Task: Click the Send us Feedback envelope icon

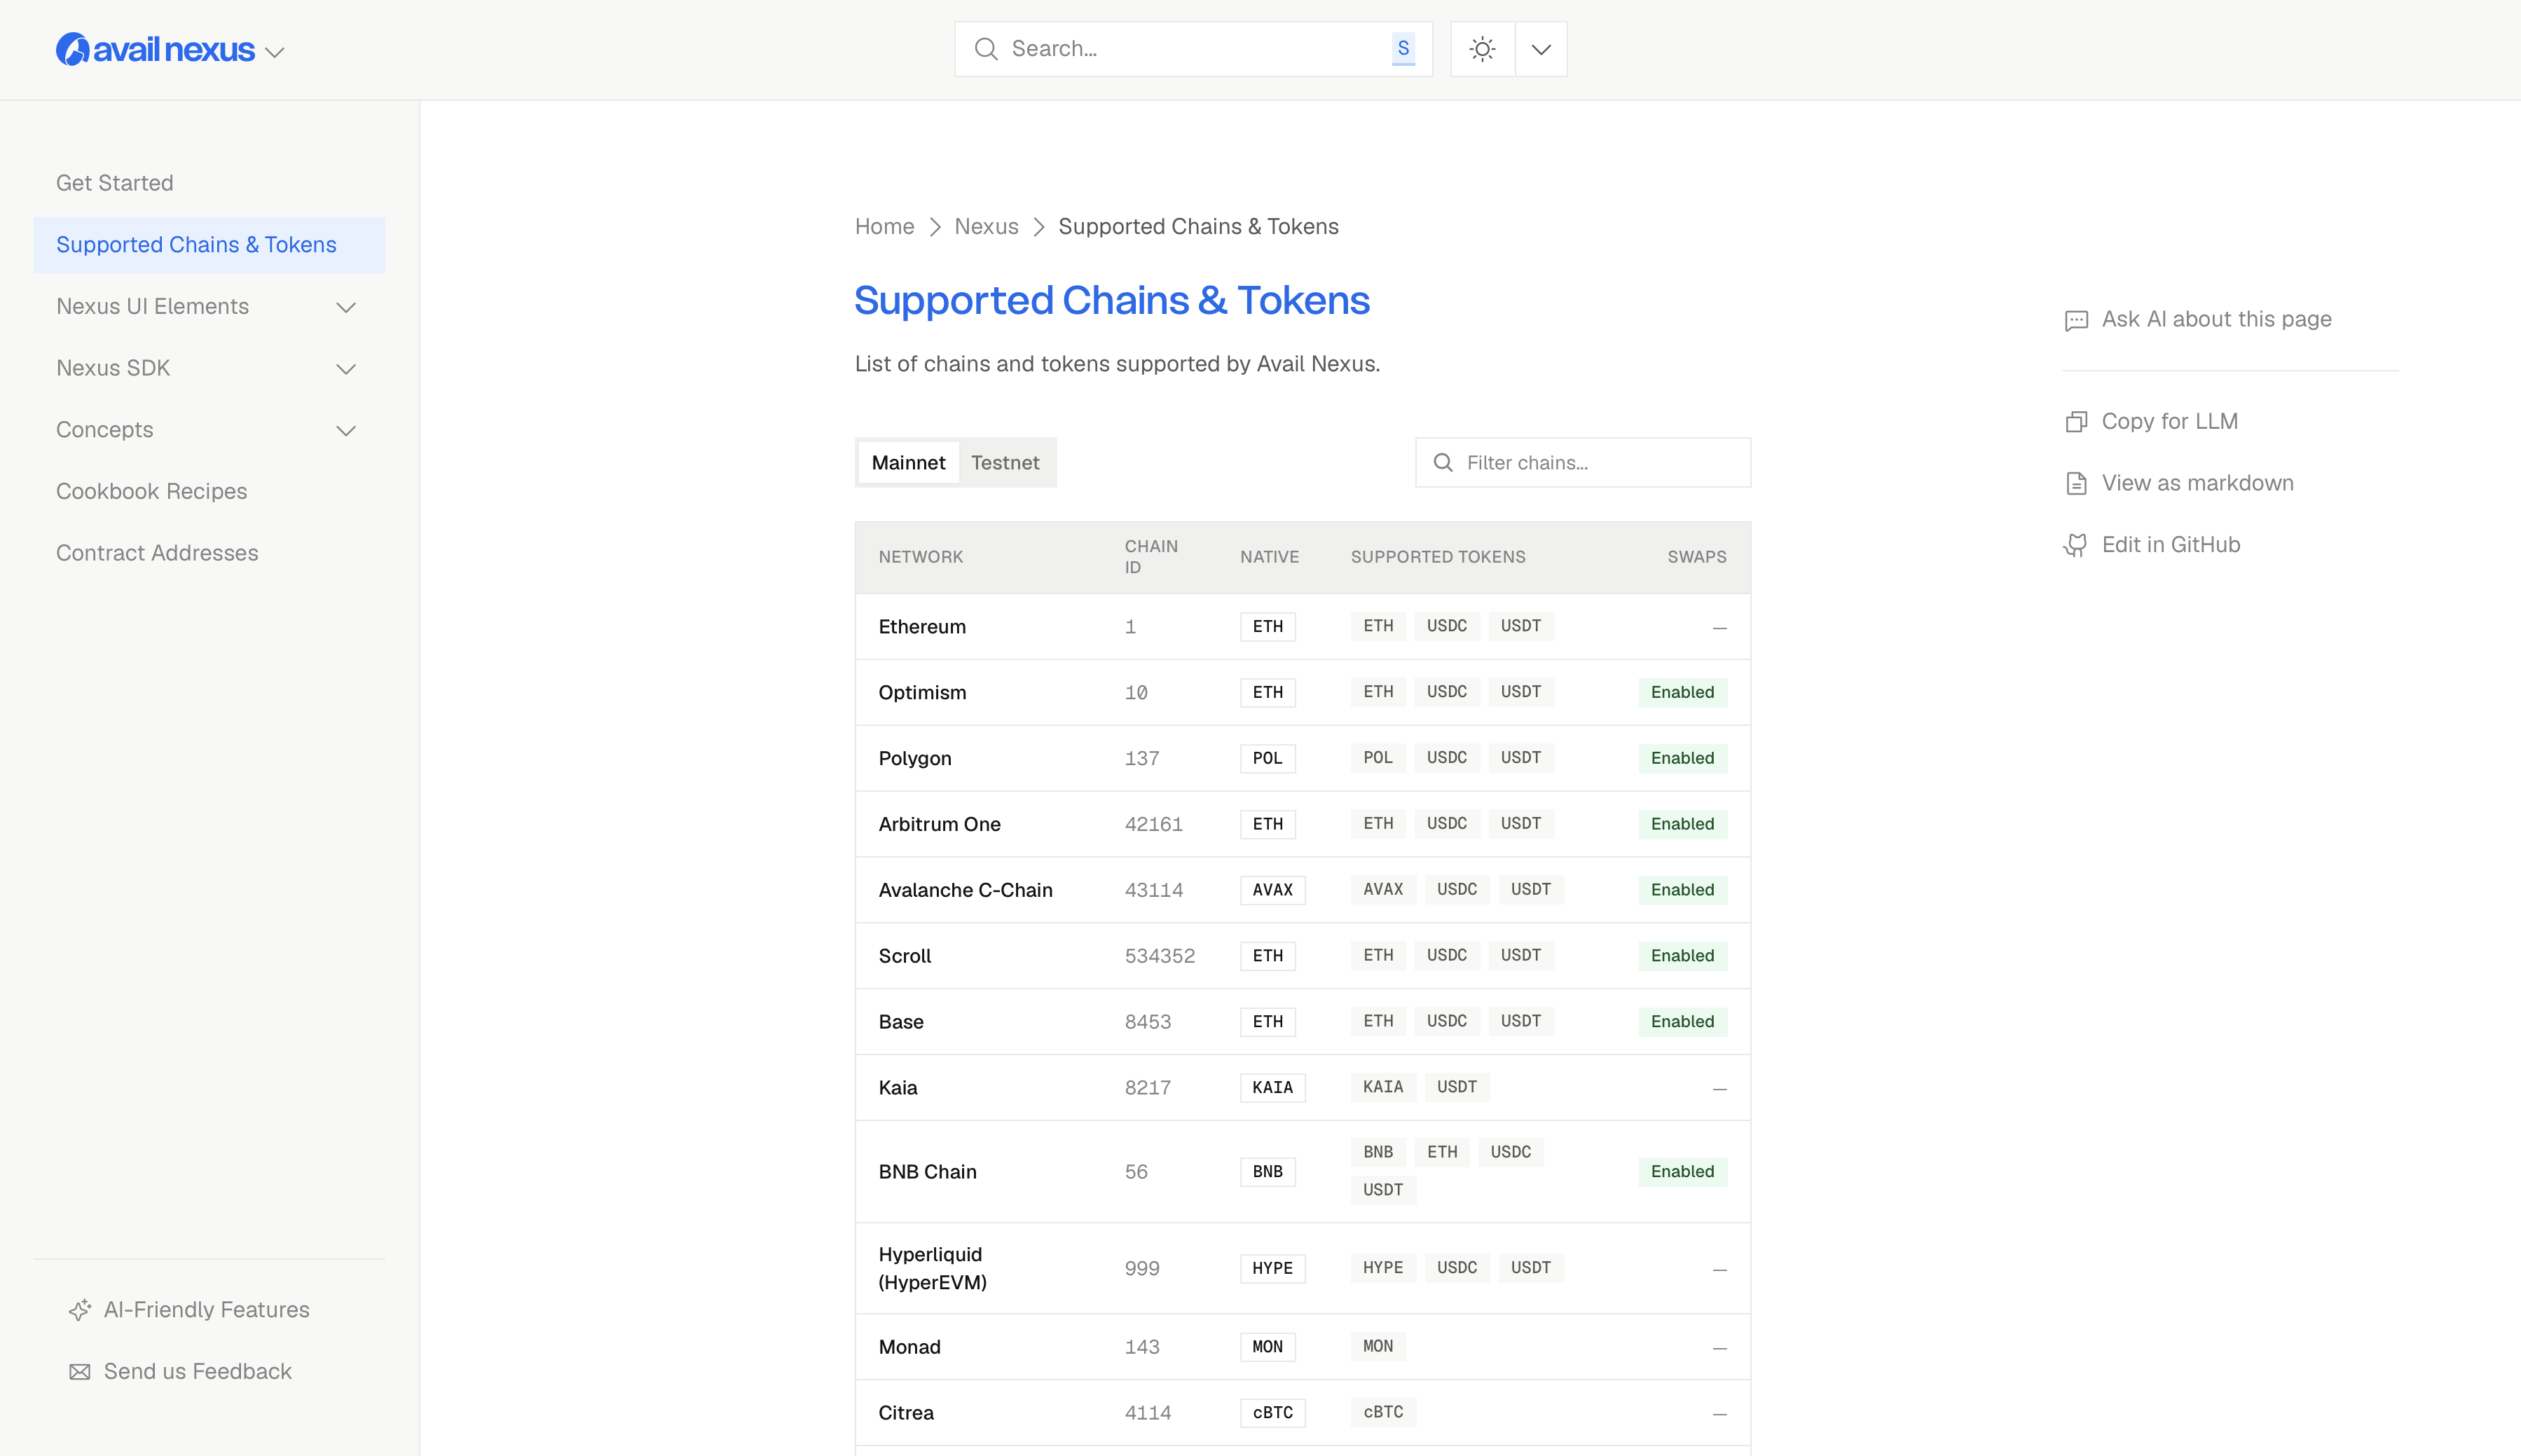Action: click(80, 1372)
